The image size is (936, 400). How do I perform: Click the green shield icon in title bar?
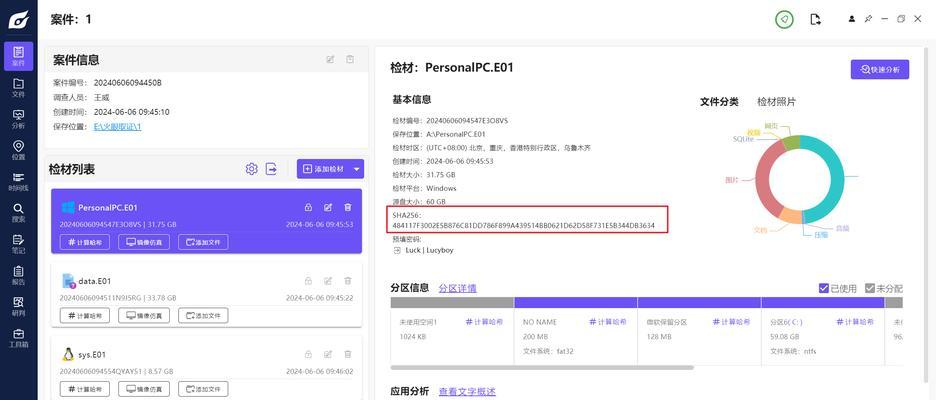(x=784, y=19)
